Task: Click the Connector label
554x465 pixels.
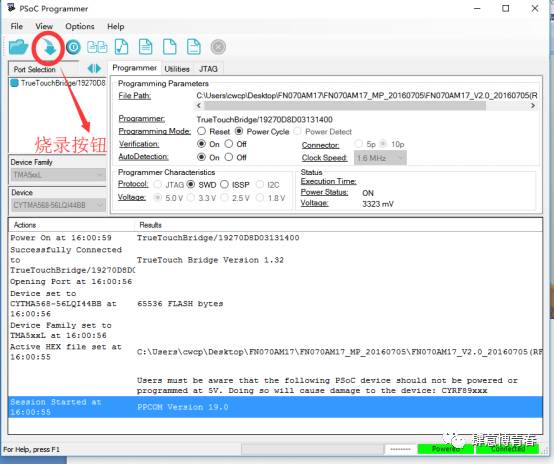Action: click(x=320, y=145)
